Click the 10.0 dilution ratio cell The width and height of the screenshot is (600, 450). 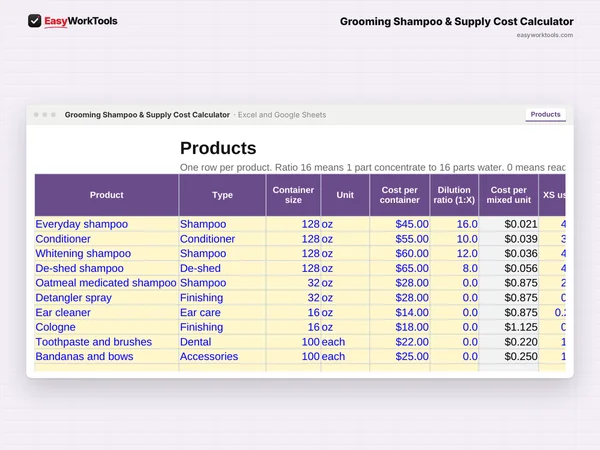[x=454, y=239]
